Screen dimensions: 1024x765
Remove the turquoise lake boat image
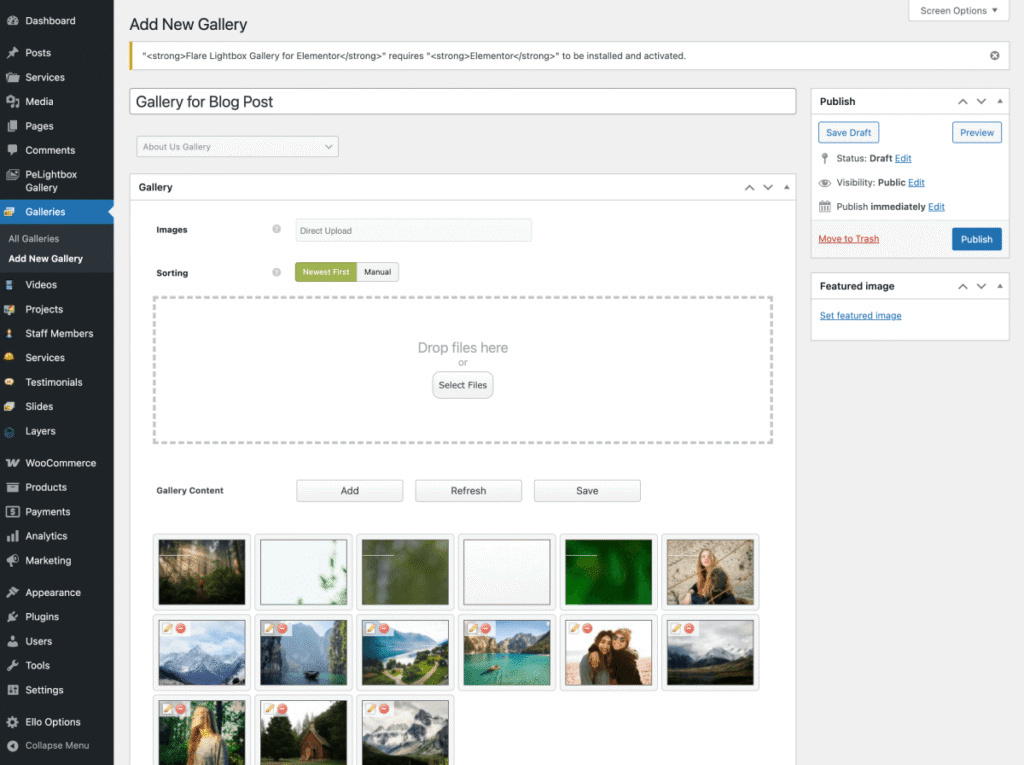[486, 628]
